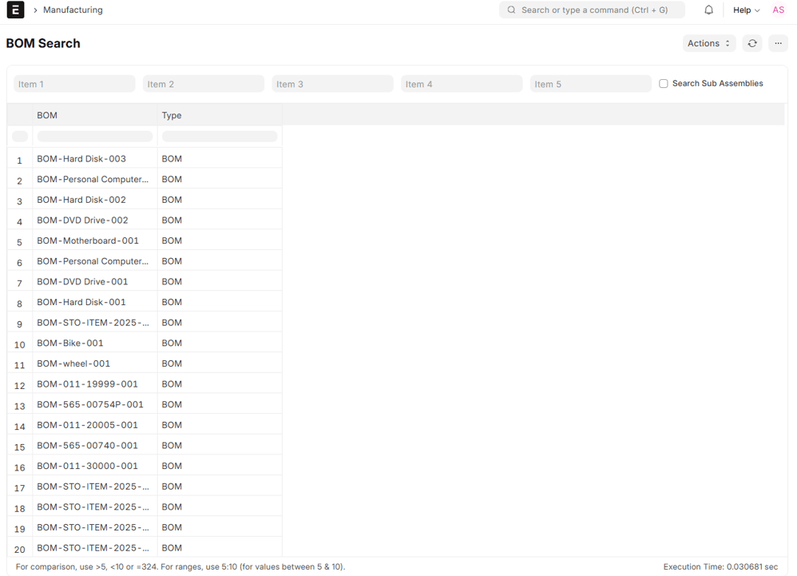Focus the Item 1 input field
The height and width of the screenshot is (576, 797).
[74, 84]
